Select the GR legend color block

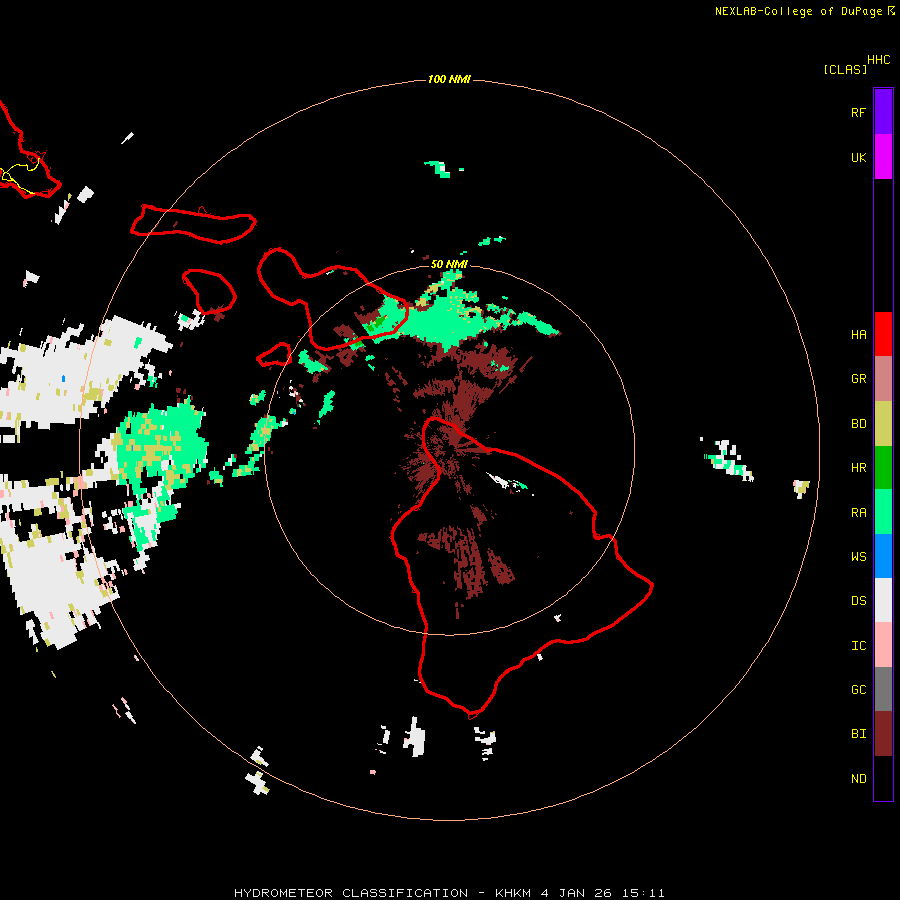(883, 379)
